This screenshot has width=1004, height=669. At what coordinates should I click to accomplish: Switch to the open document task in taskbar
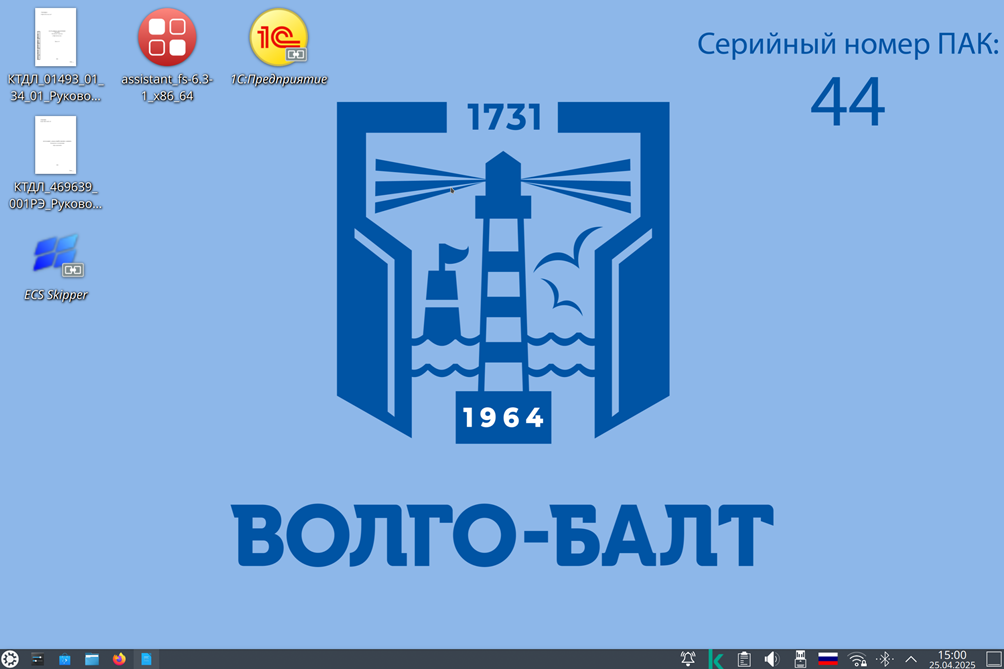click(x=146, y=659)
